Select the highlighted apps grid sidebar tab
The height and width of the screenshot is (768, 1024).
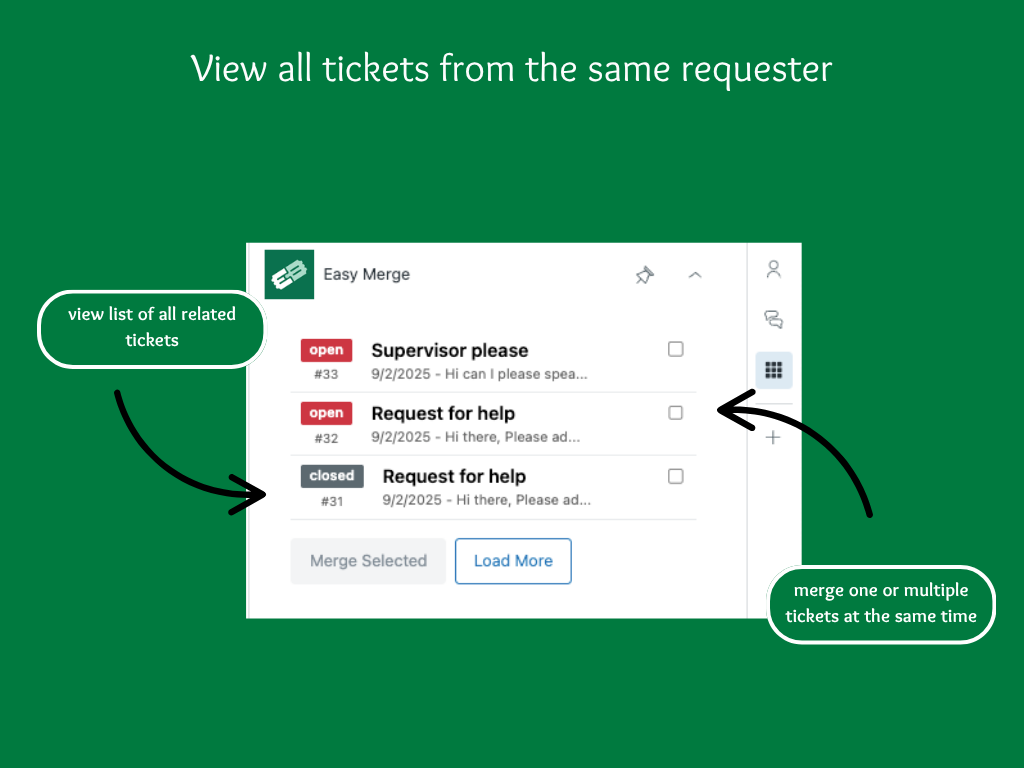[773, 369]
